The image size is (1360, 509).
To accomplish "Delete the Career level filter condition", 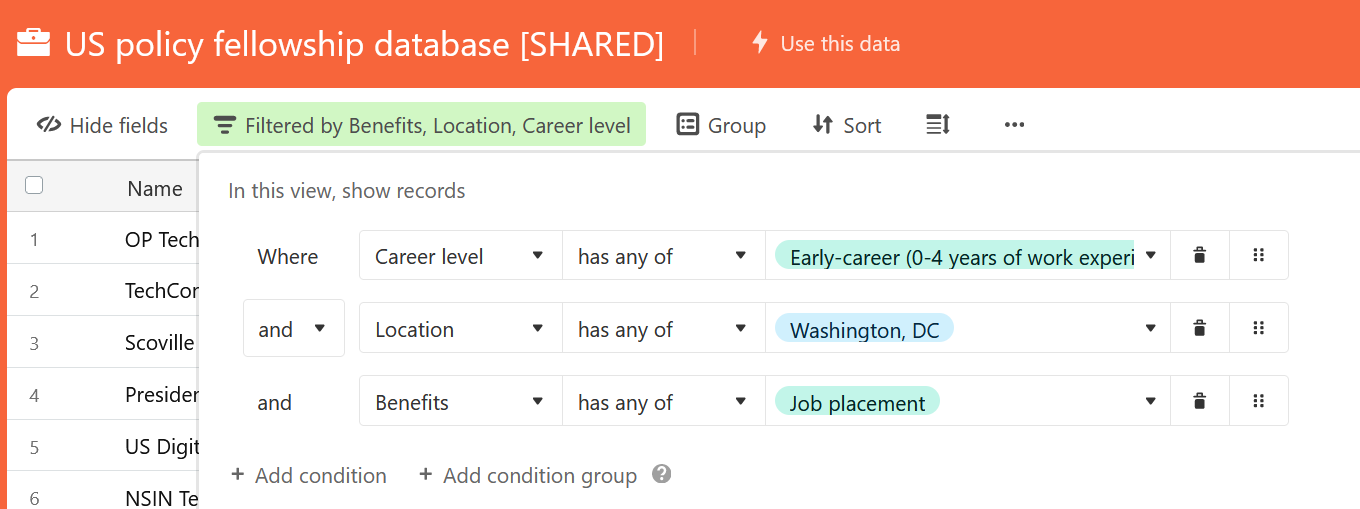I will 1200,256.
